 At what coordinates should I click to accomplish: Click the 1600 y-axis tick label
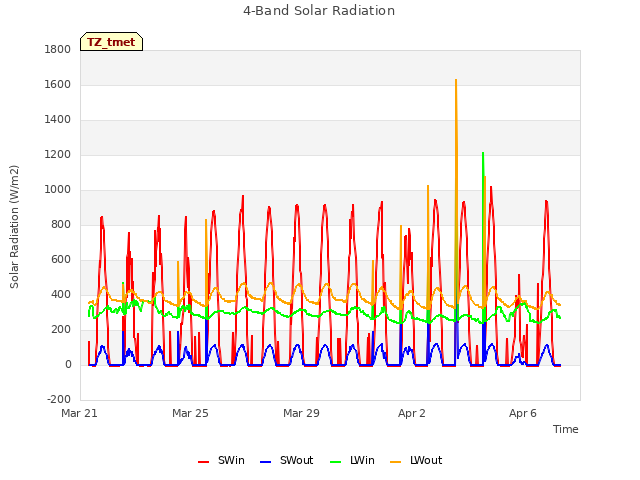[x=58, y=85]
